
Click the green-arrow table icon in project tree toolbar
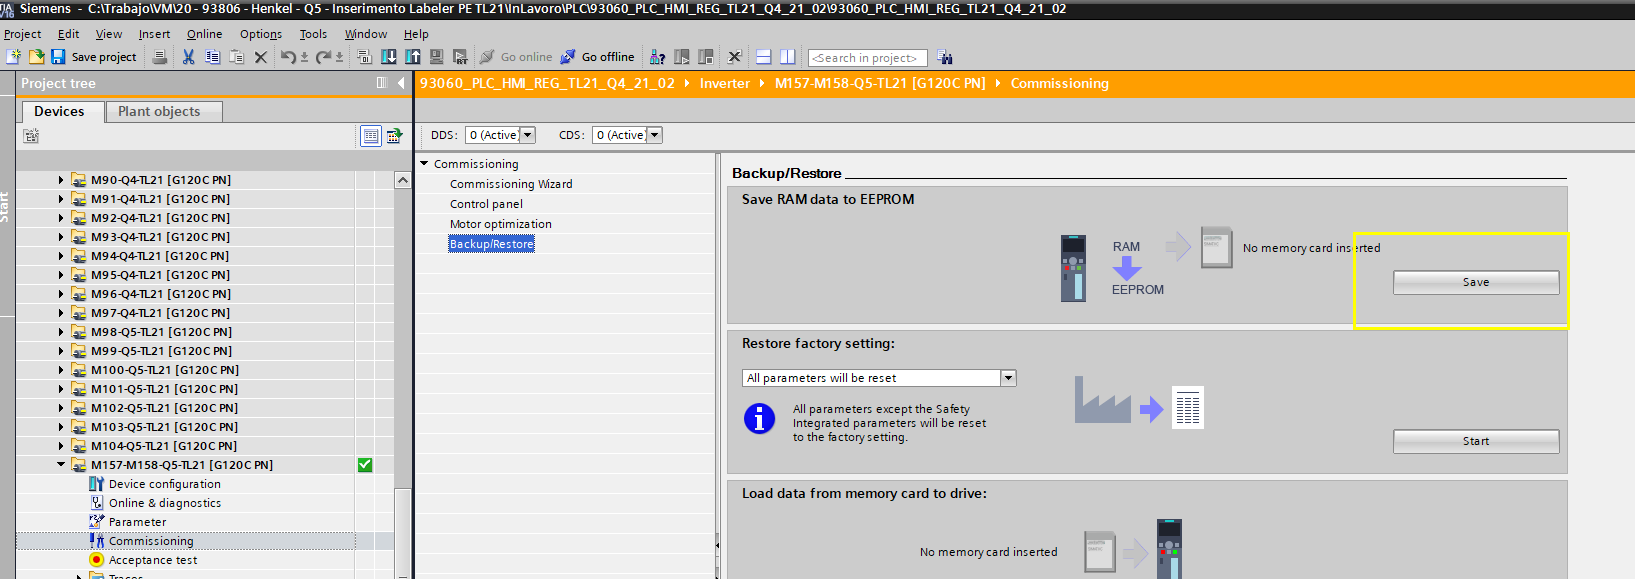click(394, 135)
